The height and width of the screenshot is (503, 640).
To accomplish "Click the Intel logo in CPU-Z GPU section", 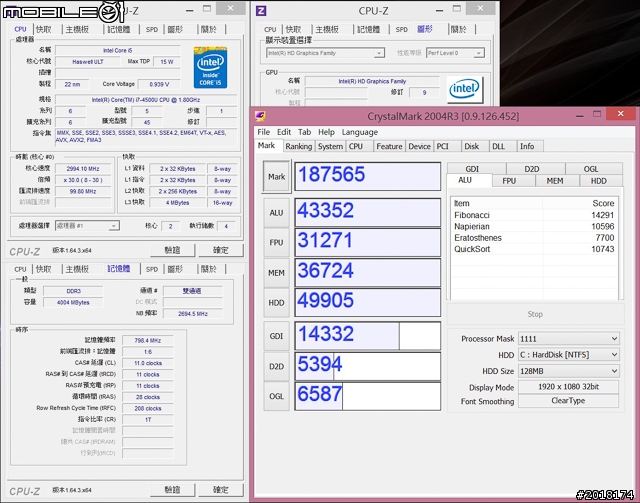I will (x=465, y=89).
